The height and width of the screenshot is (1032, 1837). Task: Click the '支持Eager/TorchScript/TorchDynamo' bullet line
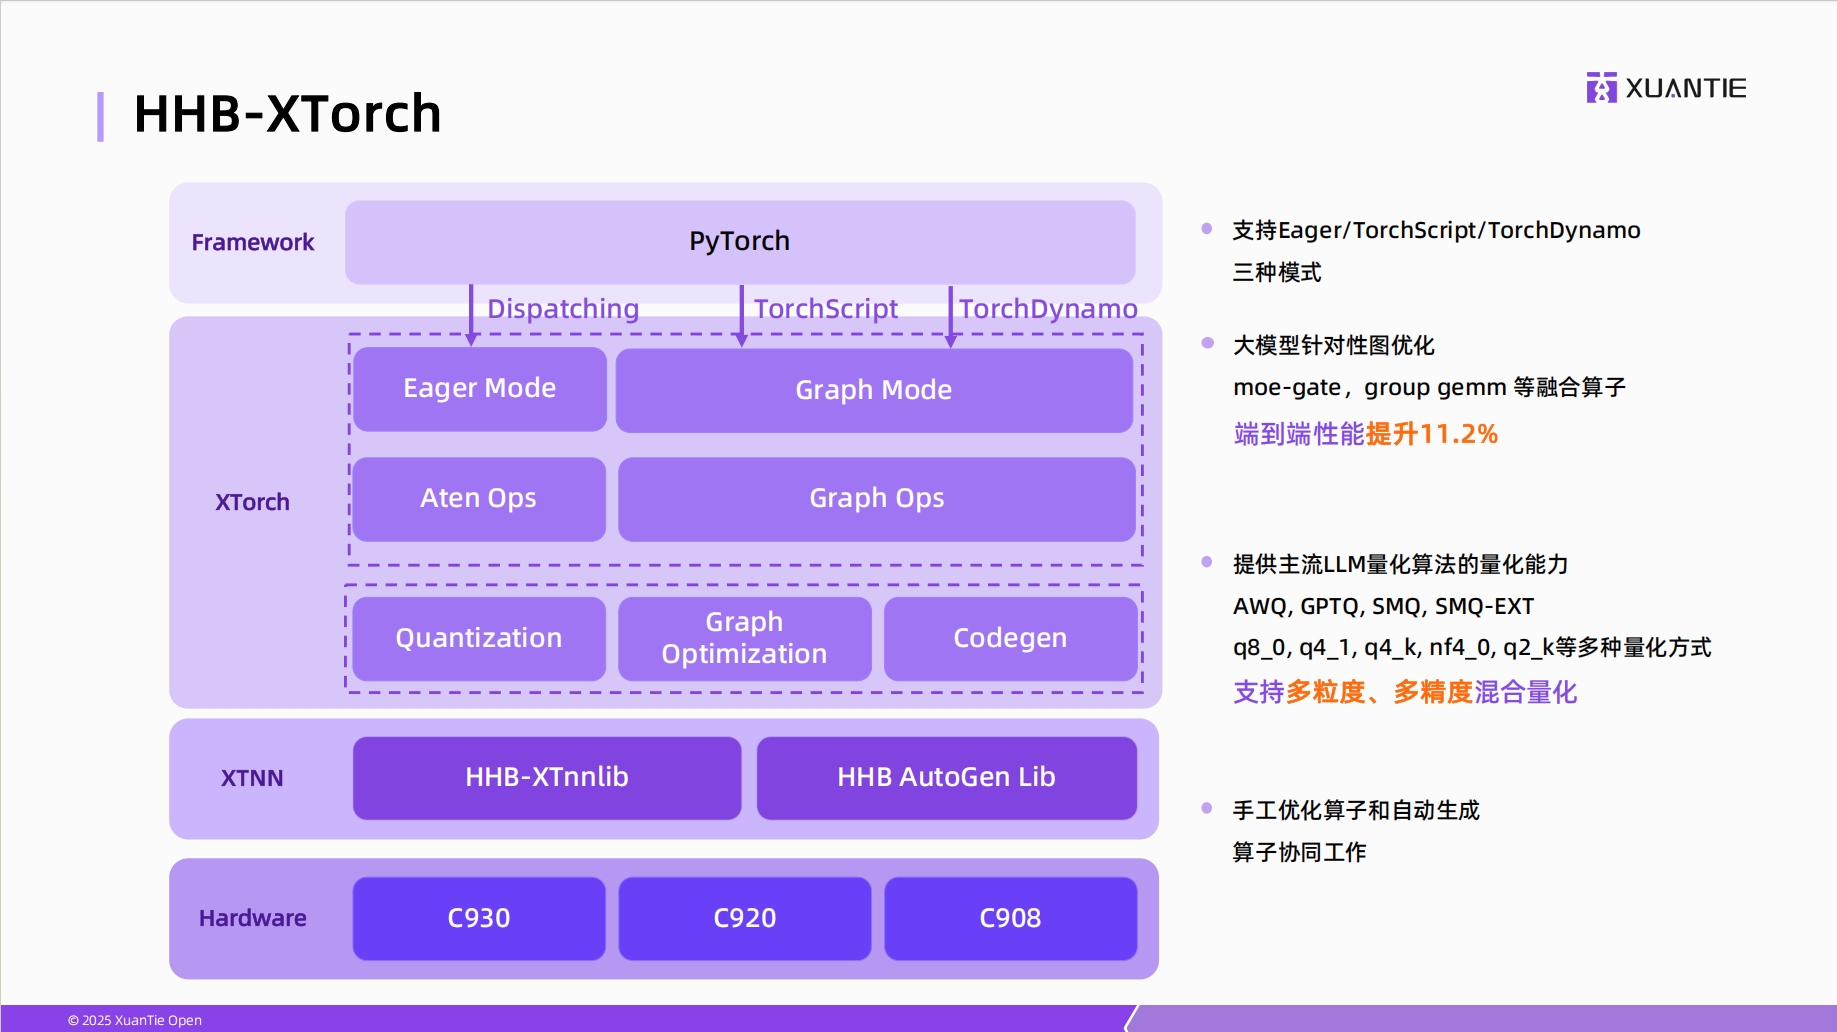coord(1437,231)
